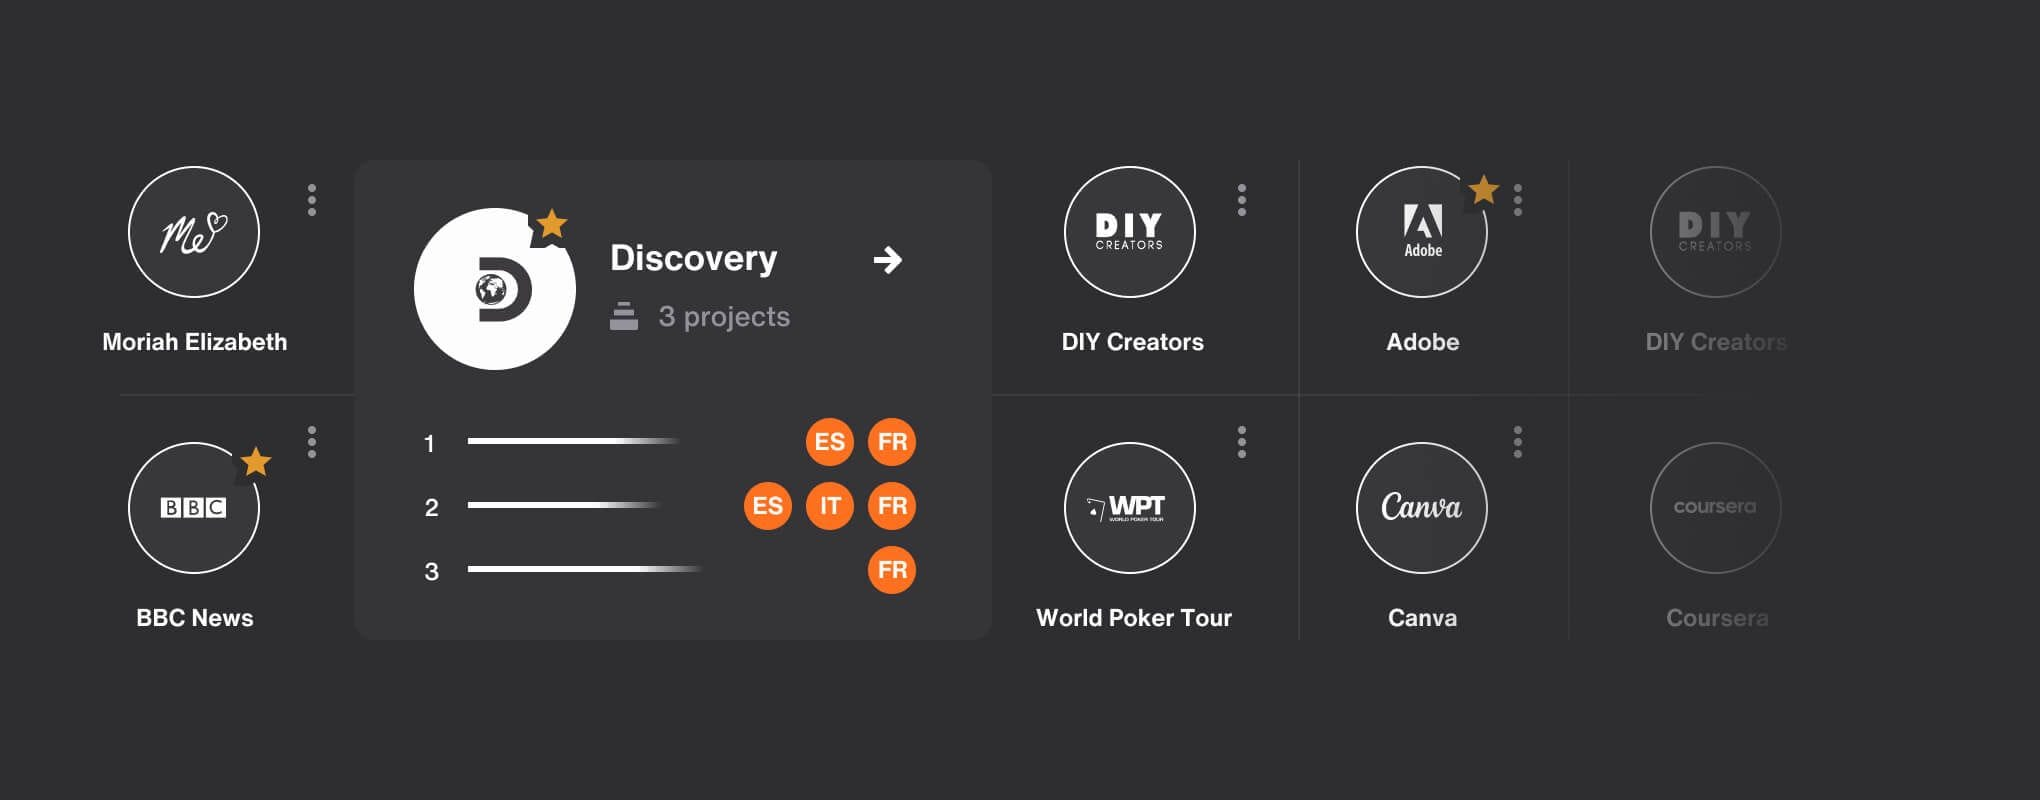This screenshot has width=2040, height=800.
Task: Open options menu for DIY Creators
Action: pos(1242,200)
